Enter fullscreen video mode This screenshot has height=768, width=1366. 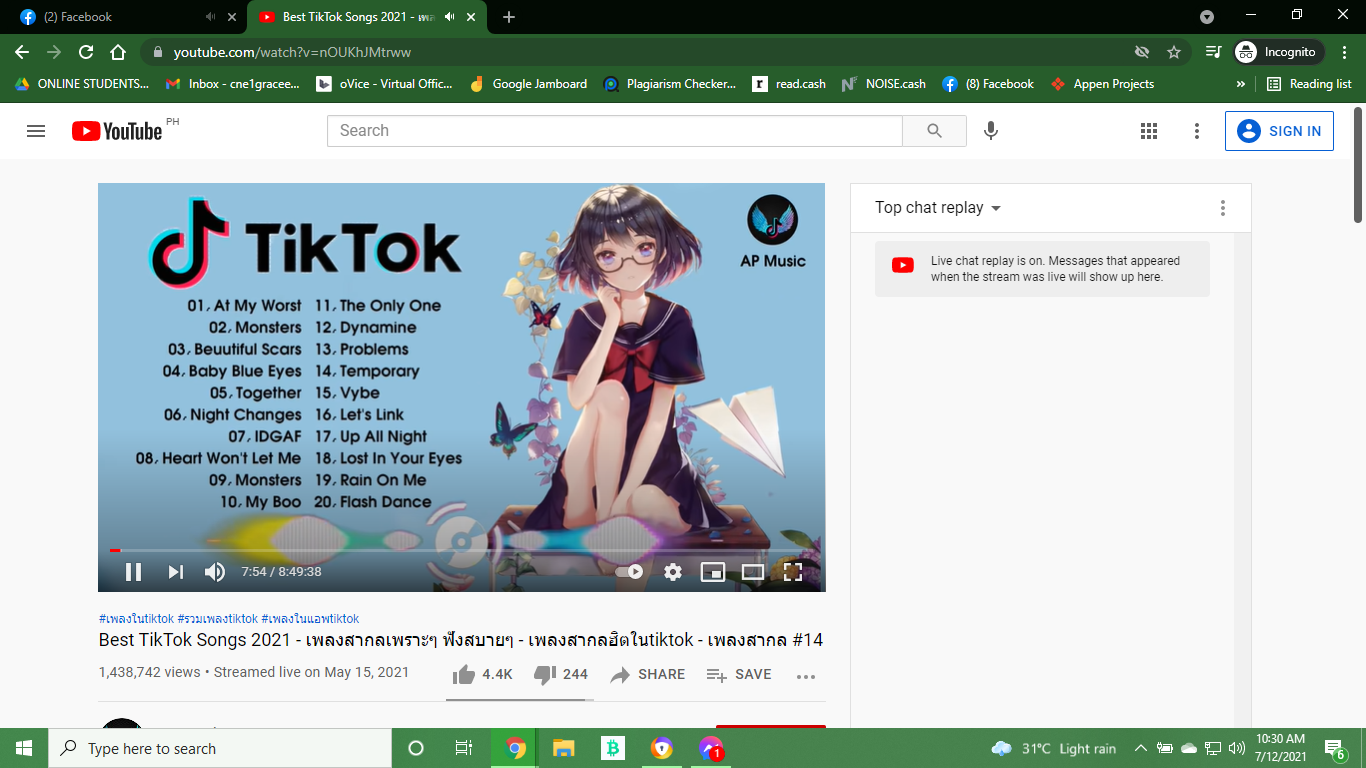(793, 572)
